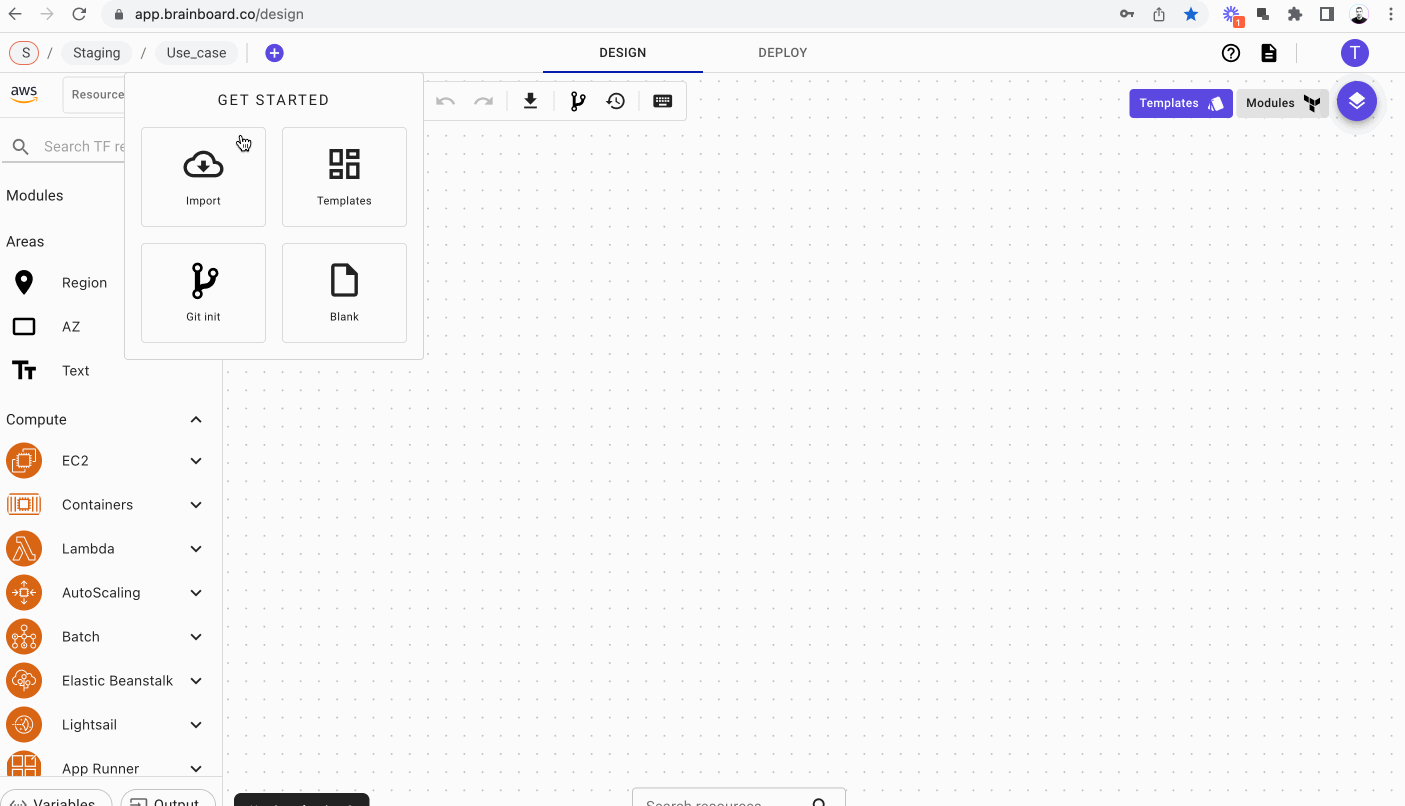Open the browser side panel icon
This screenshot has width=1405, height=806.
pyautogui.click(x=1327, y=14)
